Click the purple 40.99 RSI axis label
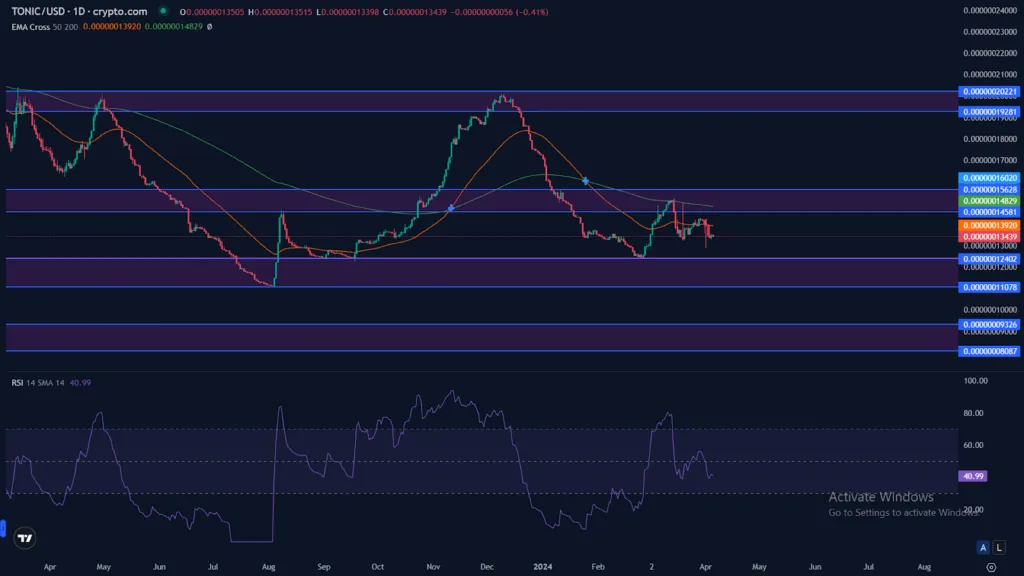Screen dimensions: 1024x576 [973, 476]
